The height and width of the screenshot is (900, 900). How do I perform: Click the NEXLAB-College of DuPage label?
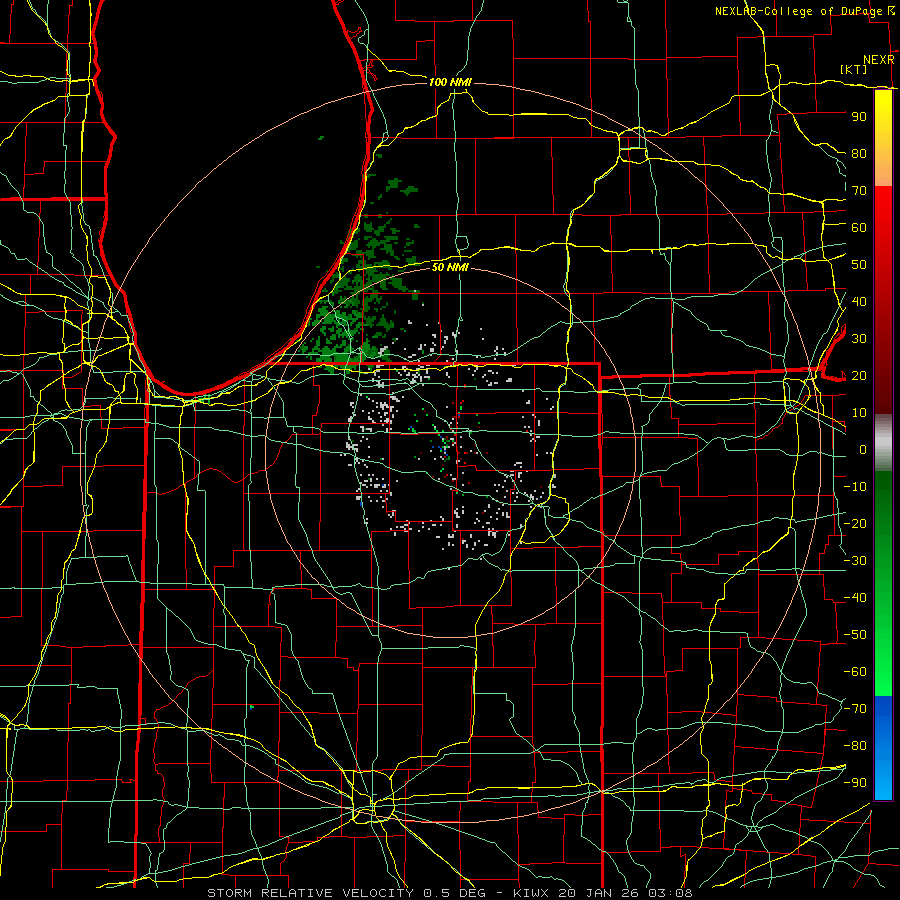click(798, 11)
